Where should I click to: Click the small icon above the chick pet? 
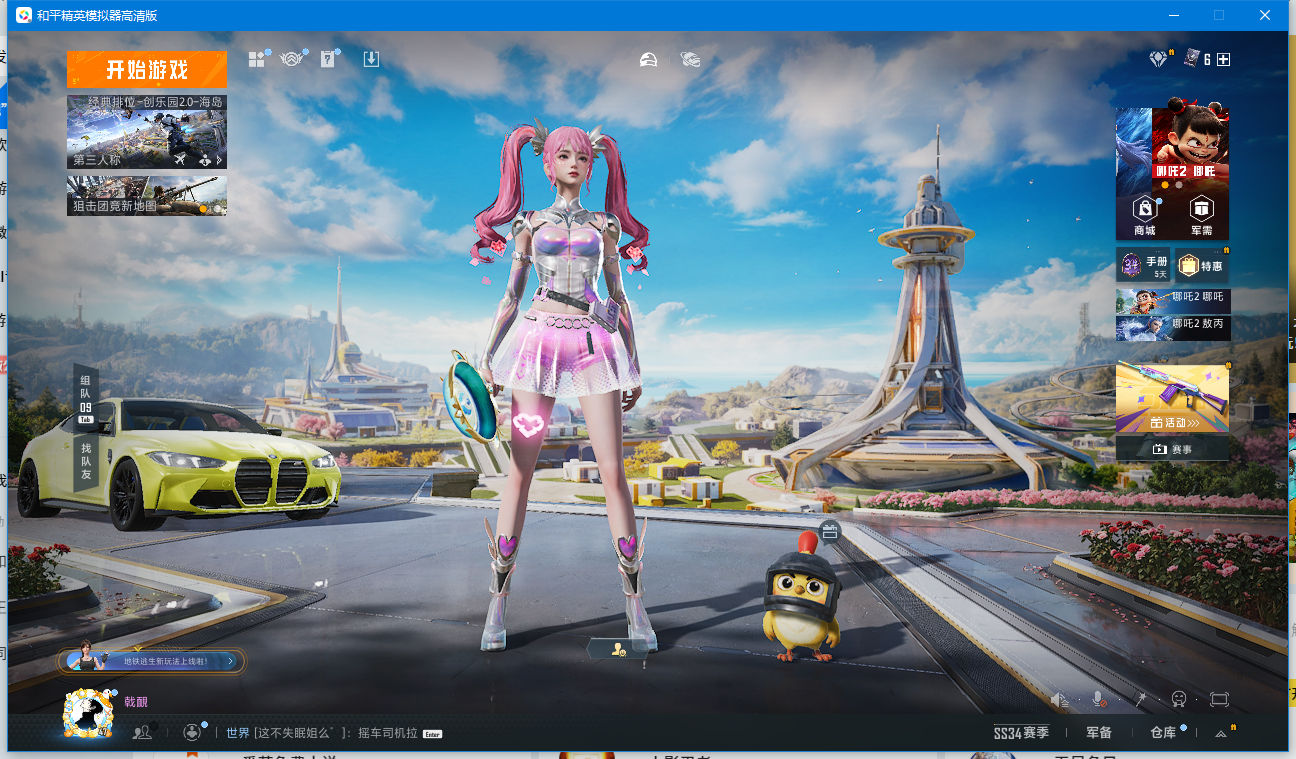pos(828,532)
